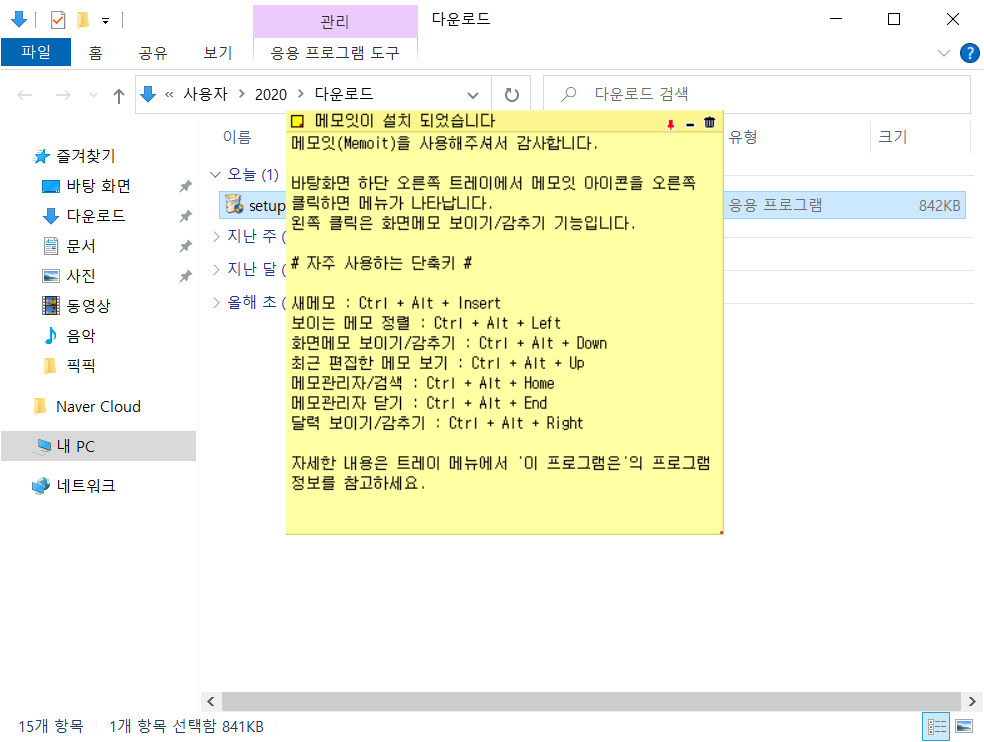Click 사용자 in the address path

(205, 94)
